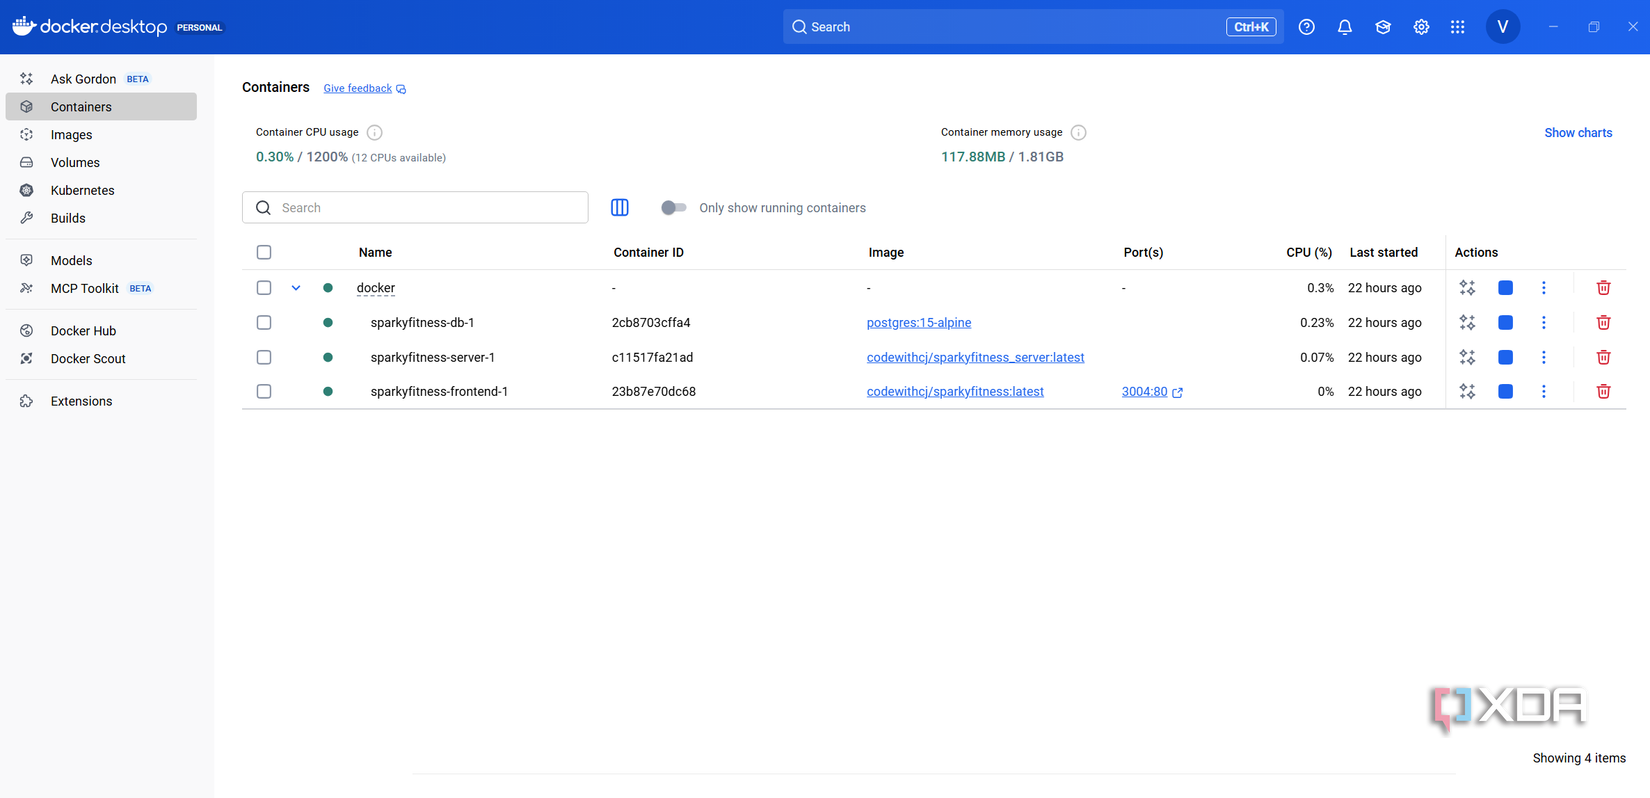1650x798 pixels.
Task: Collapse the docker compose group
Action: coord(296,288)
